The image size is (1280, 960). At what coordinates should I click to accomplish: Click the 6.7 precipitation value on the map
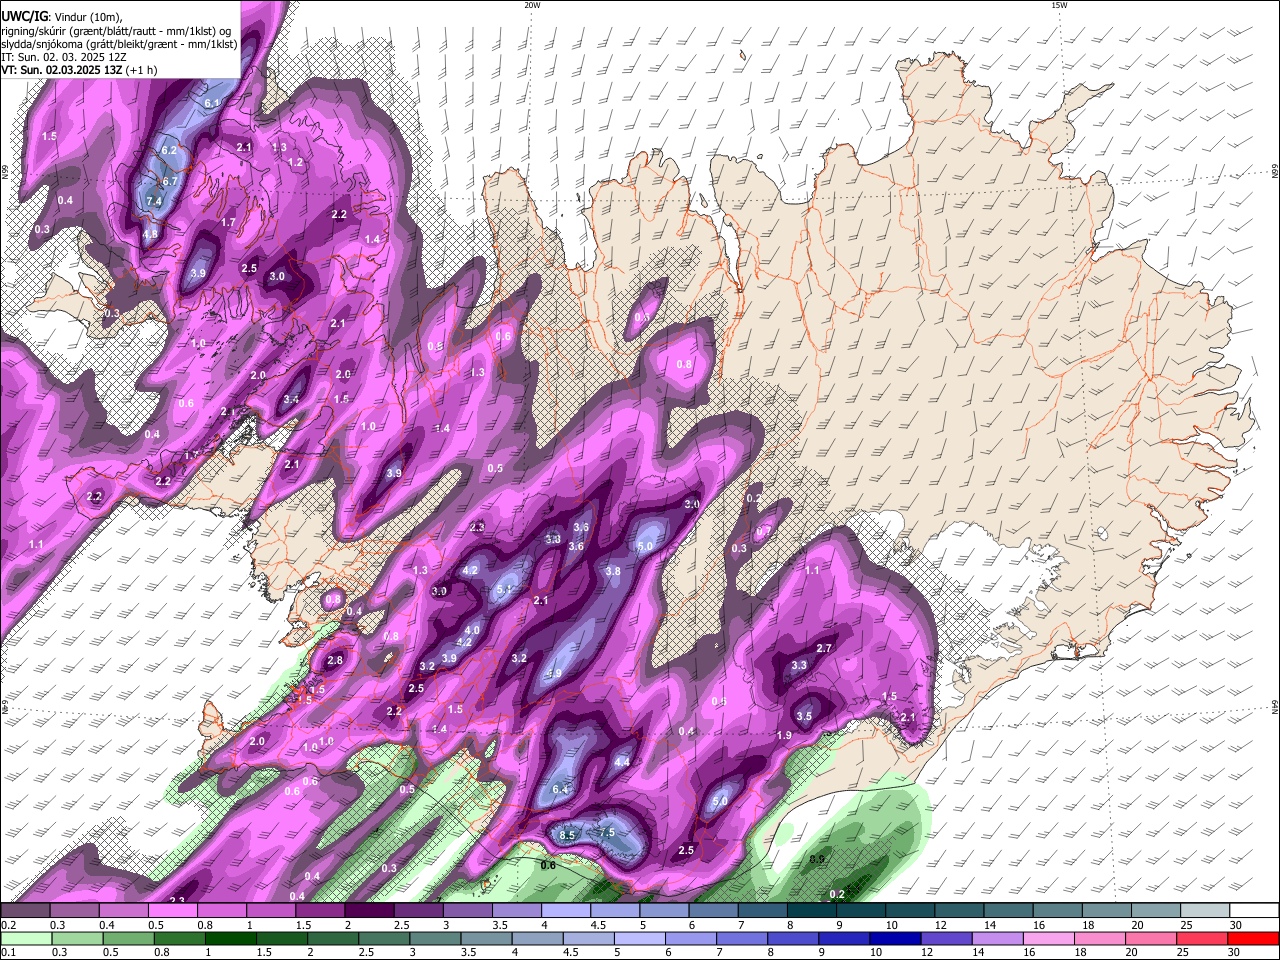click(170, 181)
